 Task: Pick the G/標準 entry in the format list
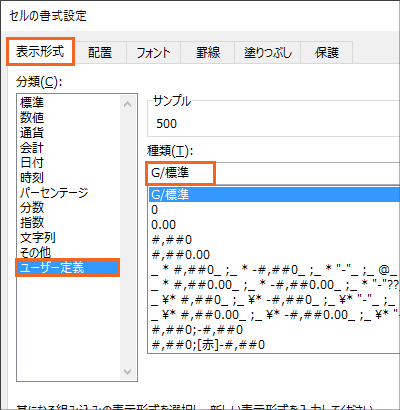[274, 194]
